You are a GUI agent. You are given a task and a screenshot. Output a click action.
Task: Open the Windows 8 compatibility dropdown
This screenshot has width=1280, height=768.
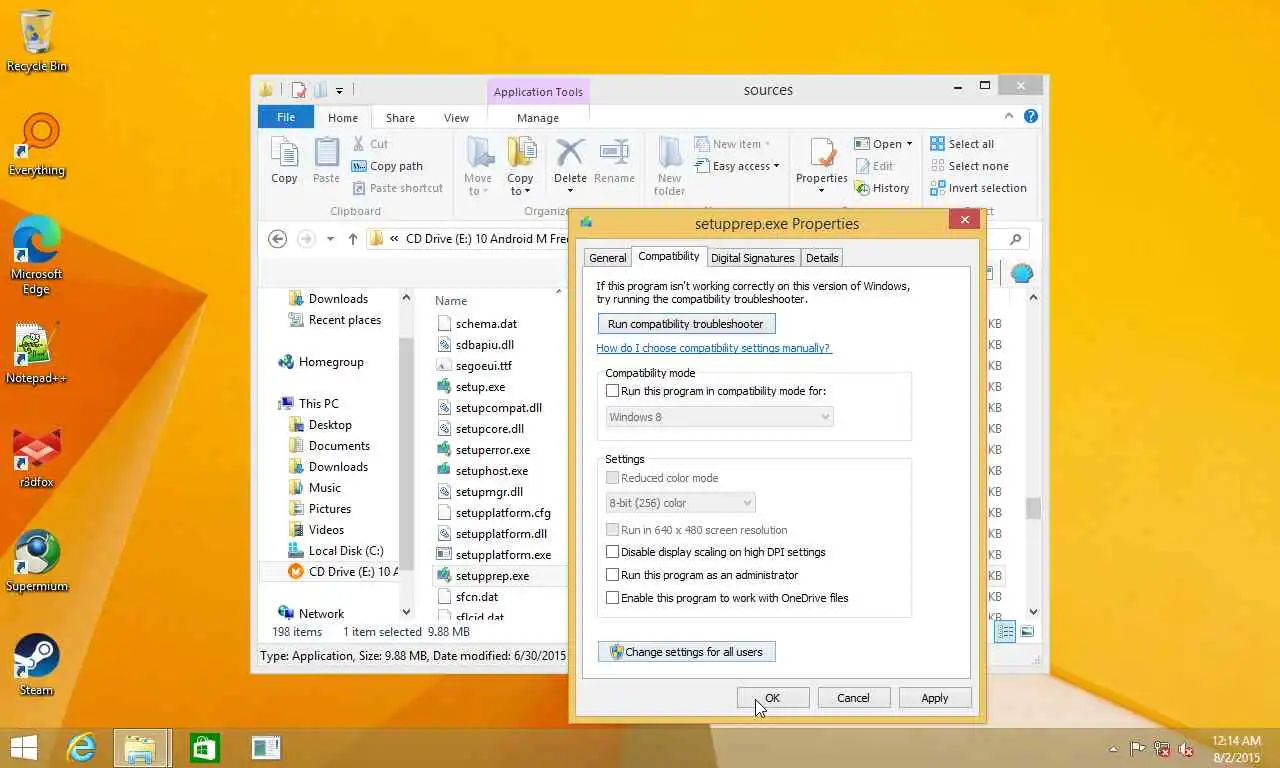tap(719, 417)
